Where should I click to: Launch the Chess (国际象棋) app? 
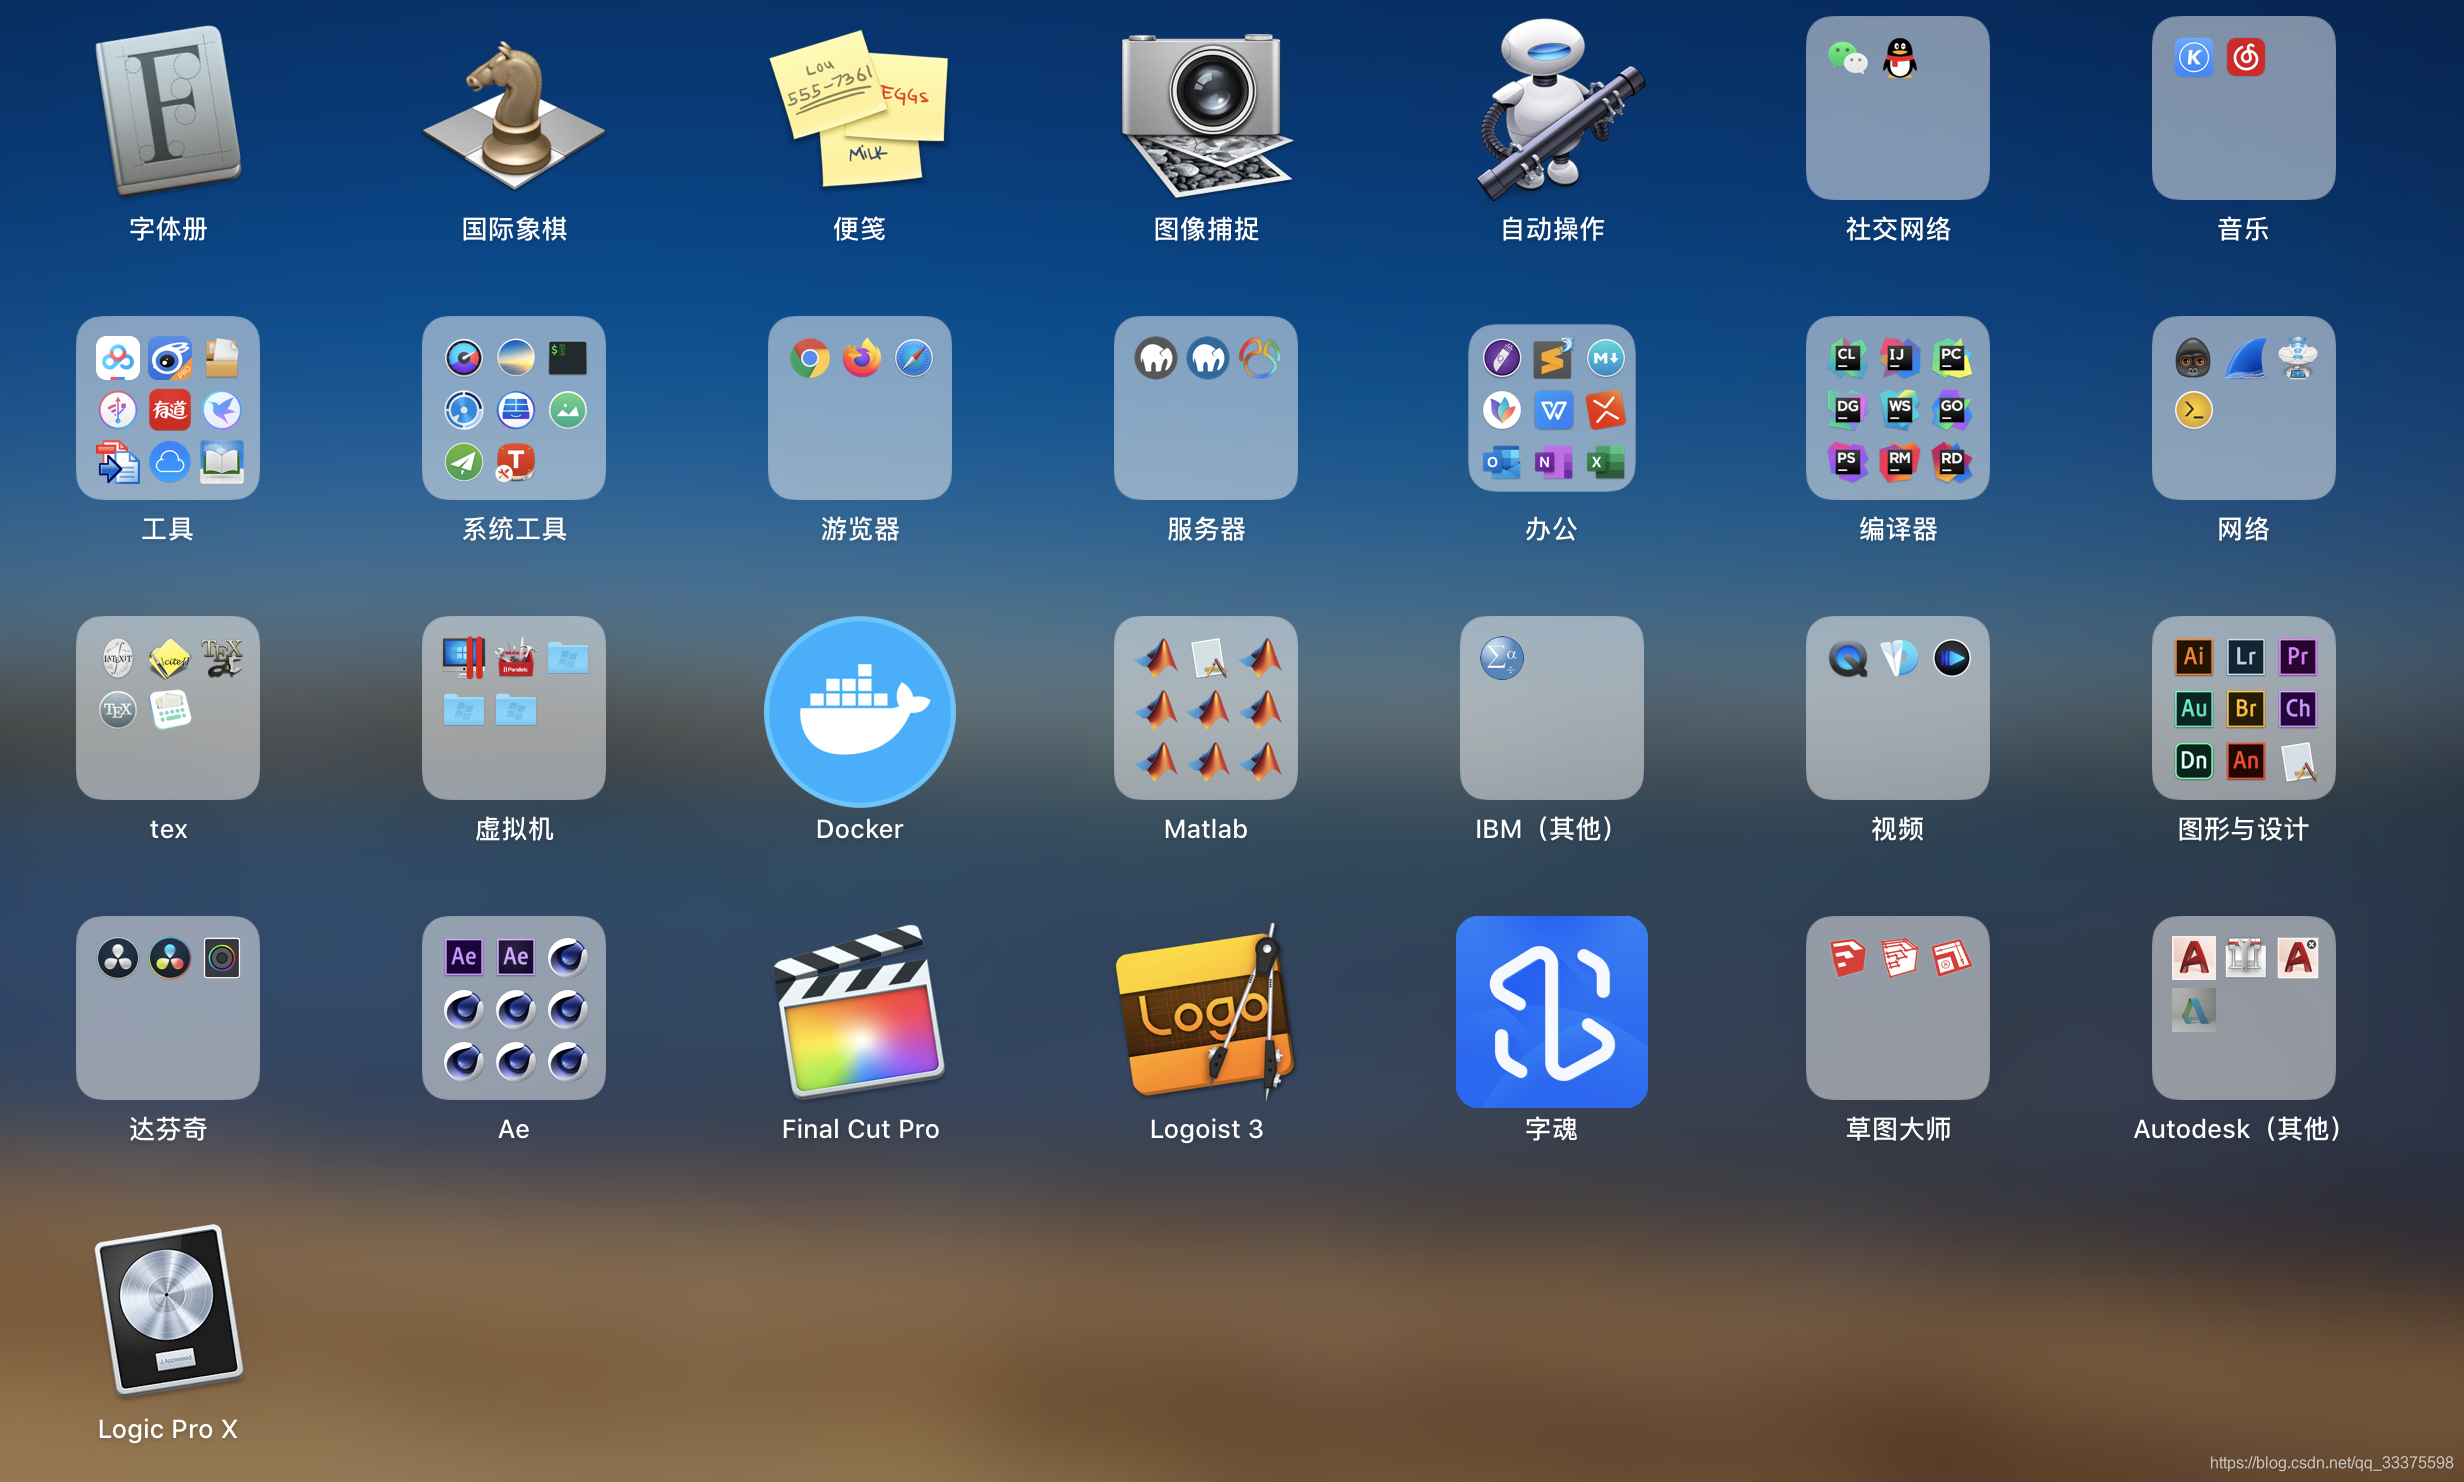click(514, 115)
